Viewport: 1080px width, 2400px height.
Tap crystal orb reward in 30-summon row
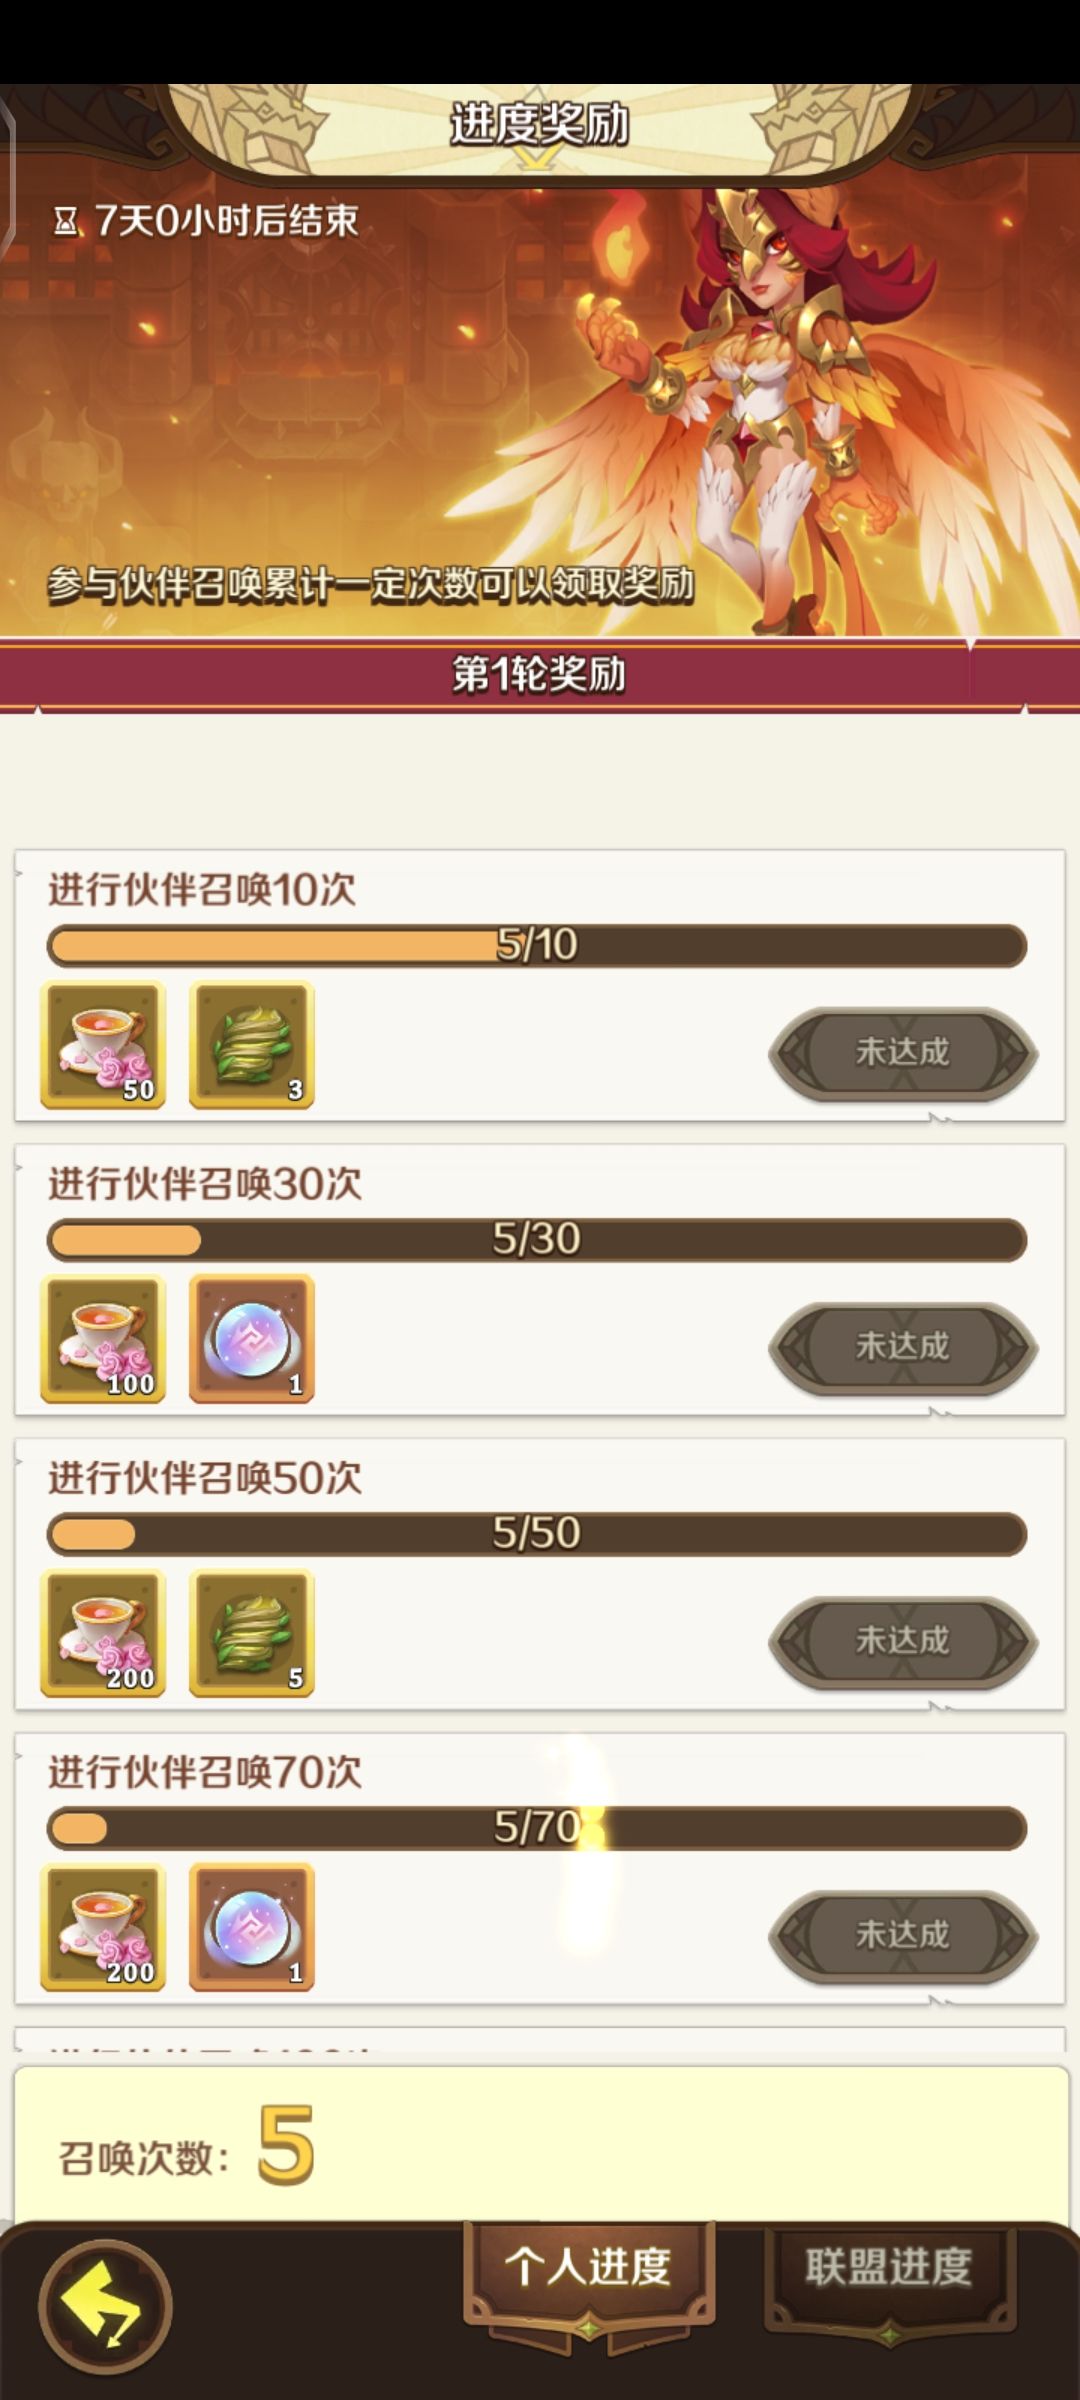pos(252,1339)
